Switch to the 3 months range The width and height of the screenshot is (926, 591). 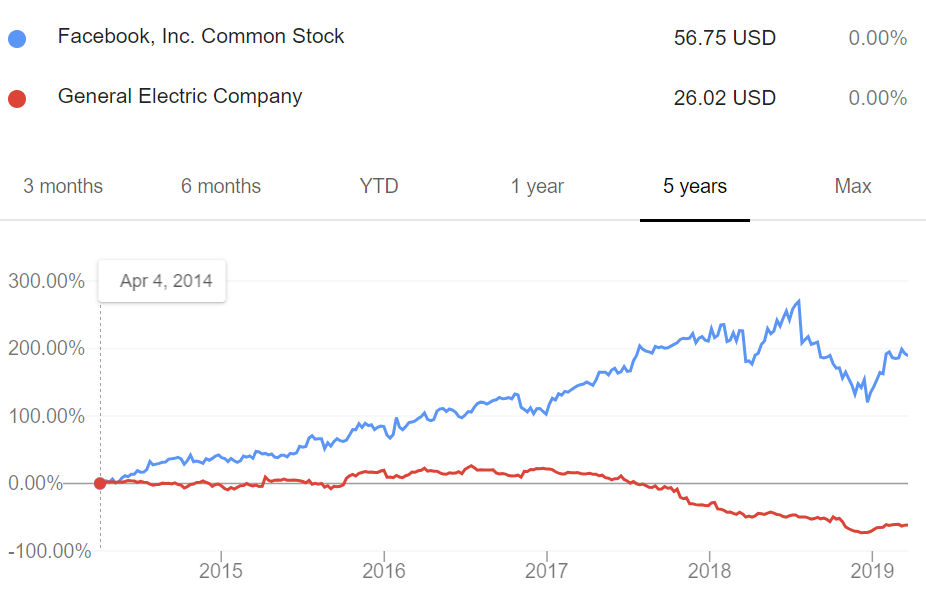[63, 187]
